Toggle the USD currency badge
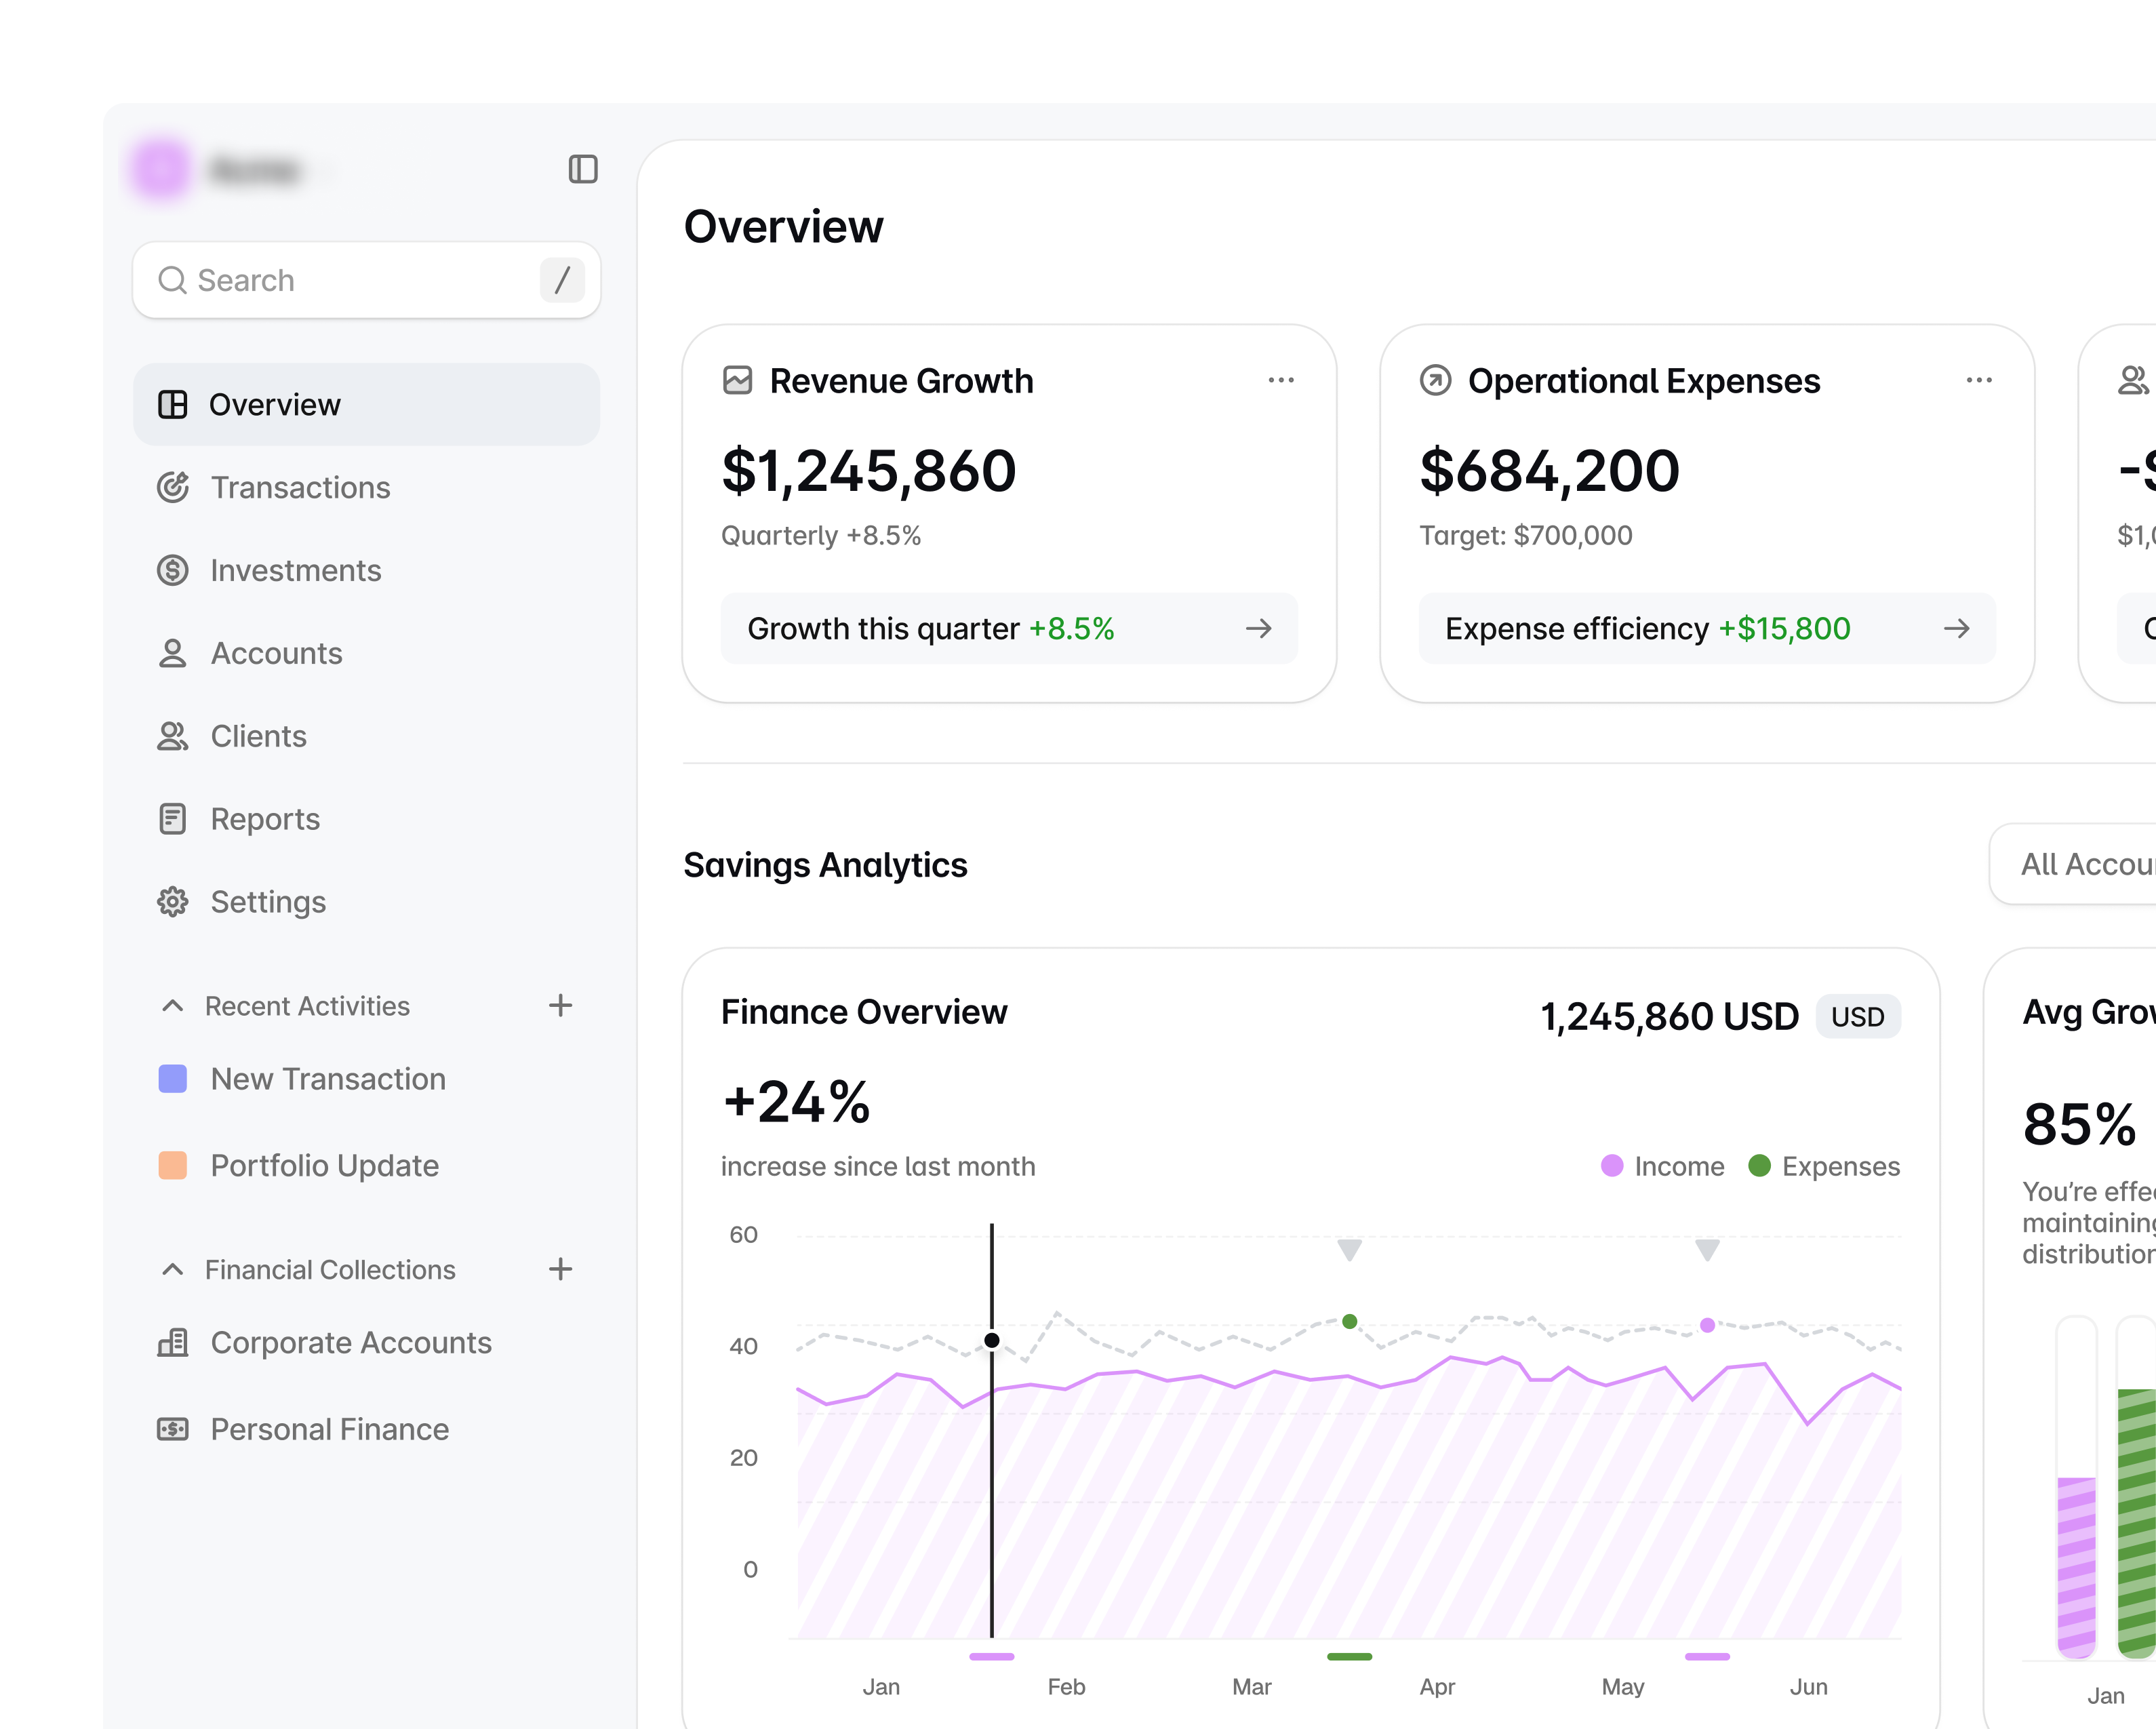Viewport: 2156px width, 1729px height. click(1857, 1016)
